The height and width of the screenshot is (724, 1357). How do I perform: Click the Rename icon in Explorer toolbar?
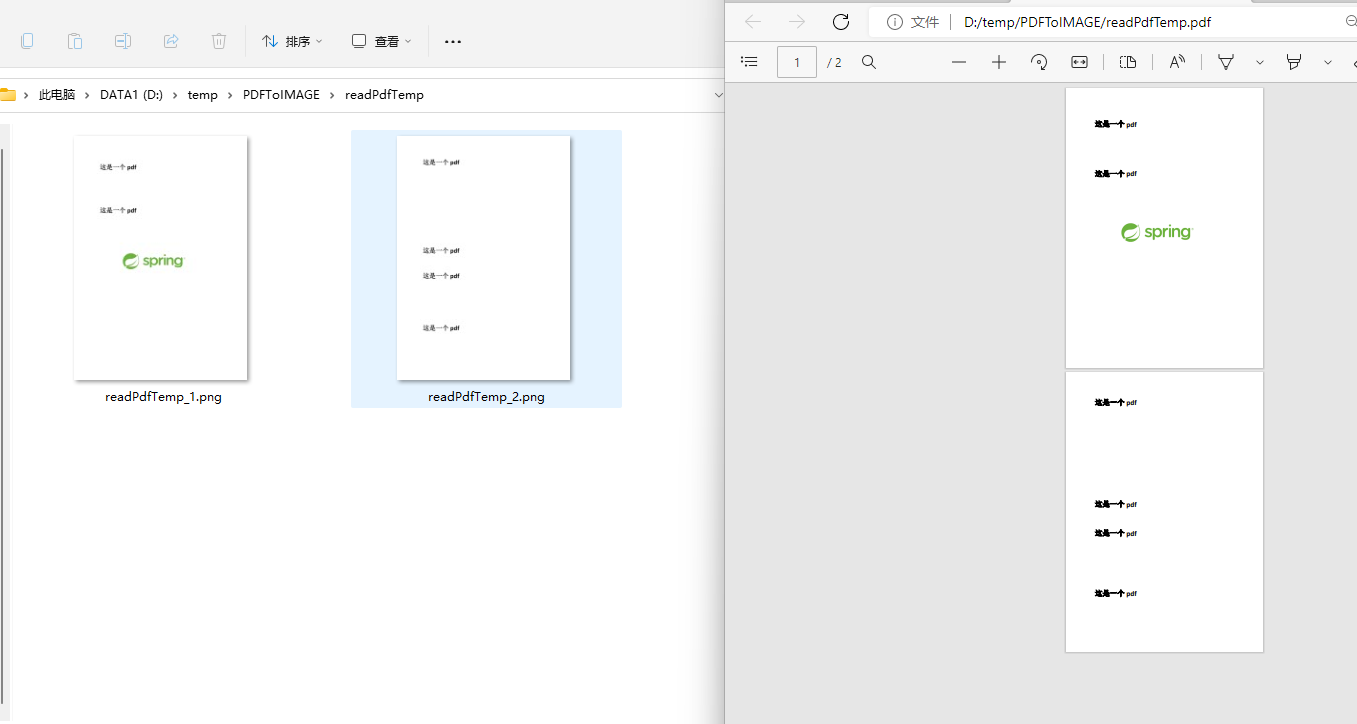coord(123,41)
